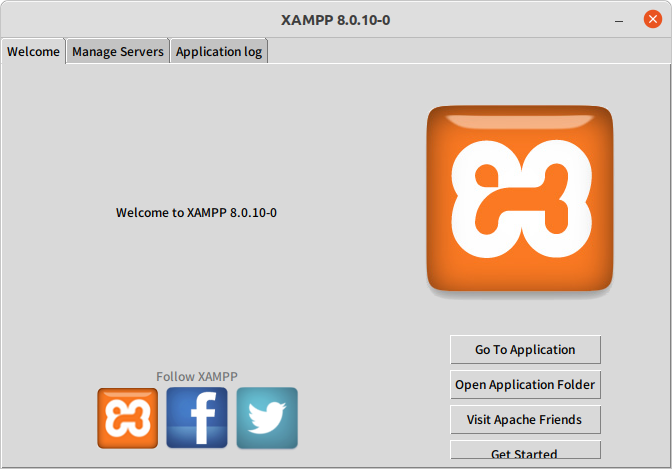Minimize the XAMPP window
The height and width of the screenshot is (469, 672).
pyautogui.click(x=619, y=20)
